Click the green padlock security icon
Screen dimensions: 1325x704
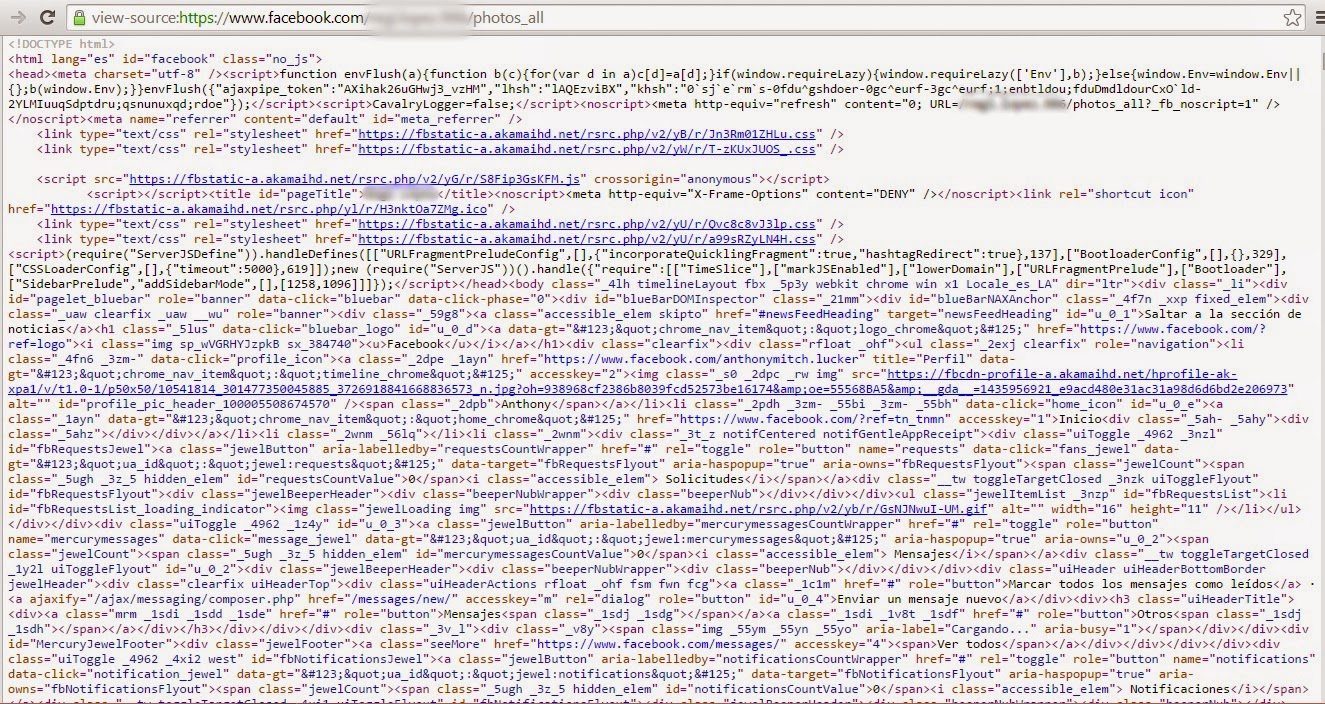tap(79, 18)
